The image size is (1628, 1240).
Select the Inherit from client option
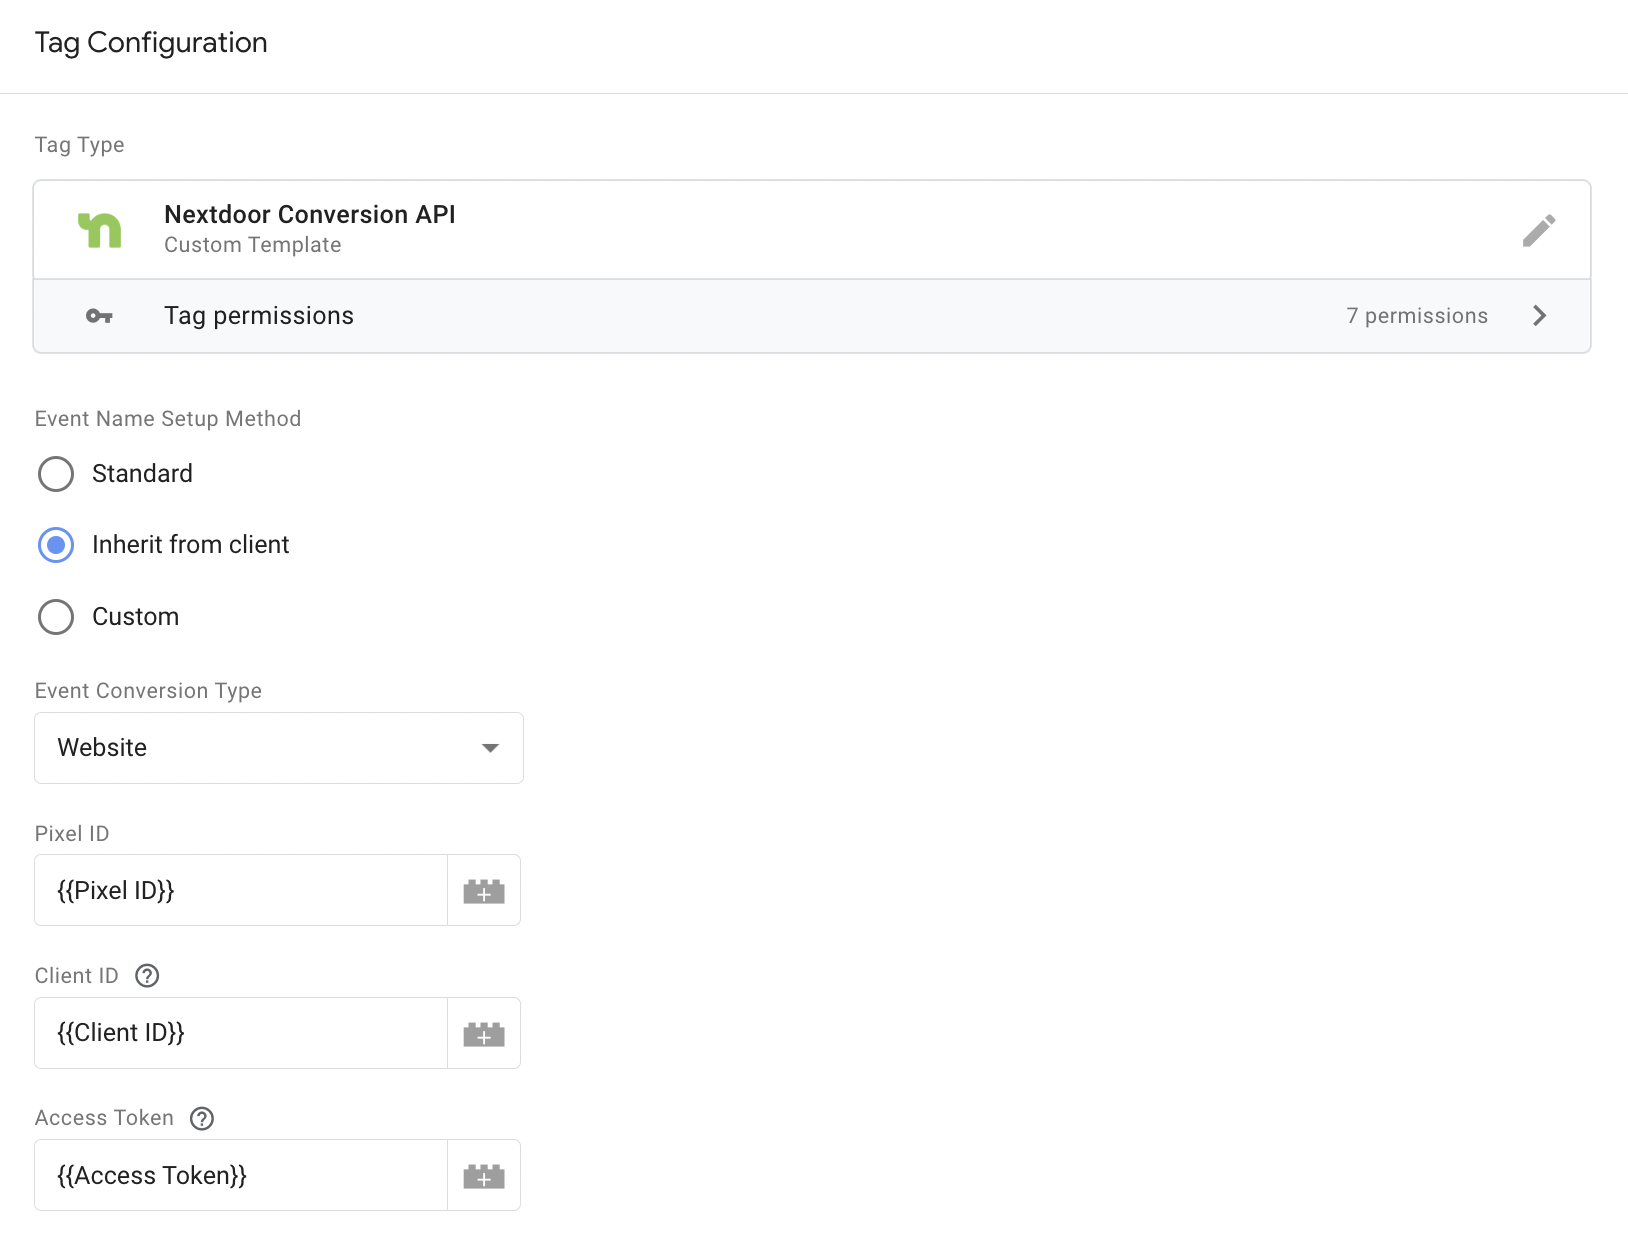point(56,545)
